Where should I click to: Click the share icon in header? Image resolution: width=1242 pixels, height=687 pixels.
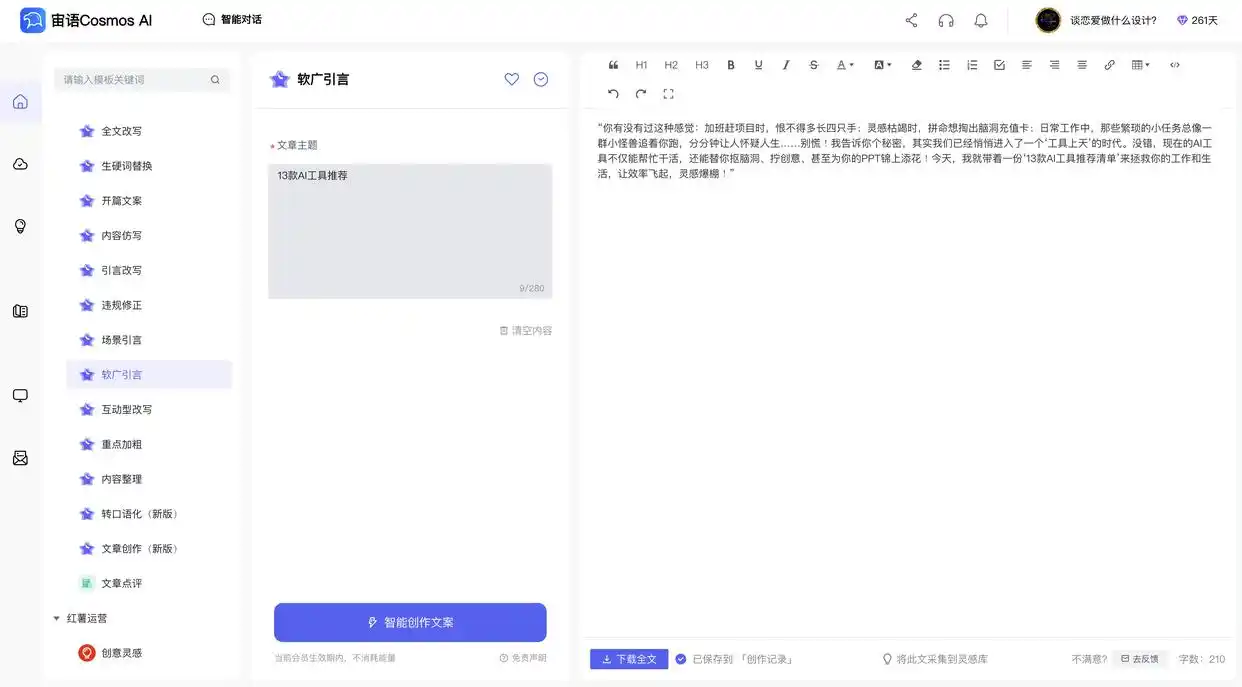[x=911, y=20]
